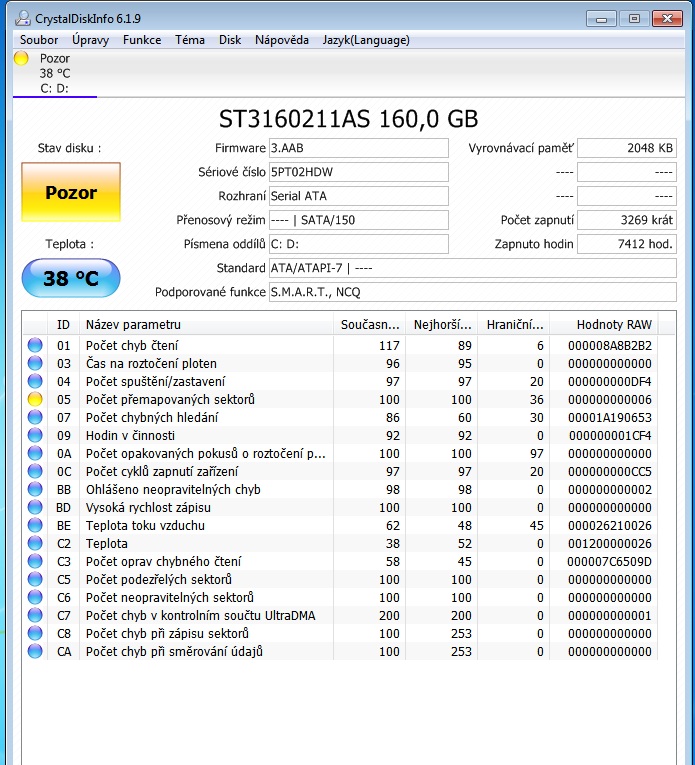Open the Téma menu
The width and height of the screenshot is (695, 765).
pos(190,40)
